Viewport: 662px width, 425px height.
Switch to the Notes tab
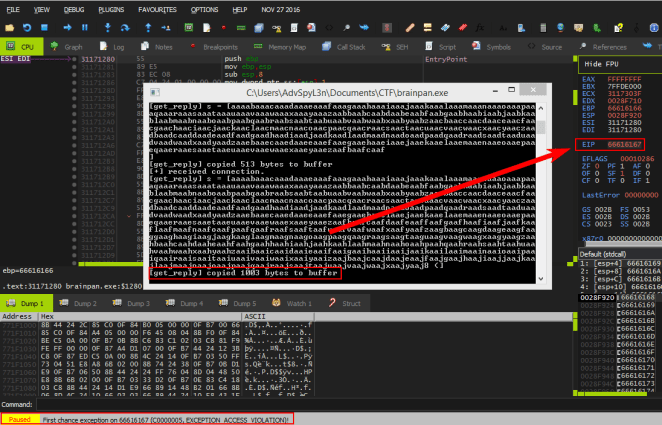coord(157,46)
